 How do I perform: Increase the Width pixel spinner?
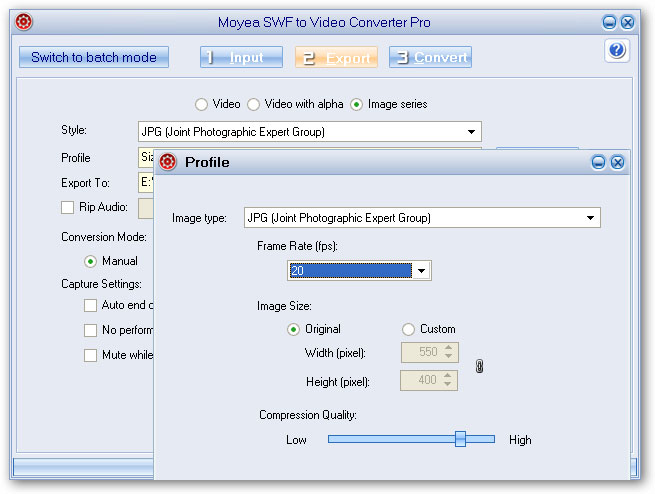[x=448, y=348]
